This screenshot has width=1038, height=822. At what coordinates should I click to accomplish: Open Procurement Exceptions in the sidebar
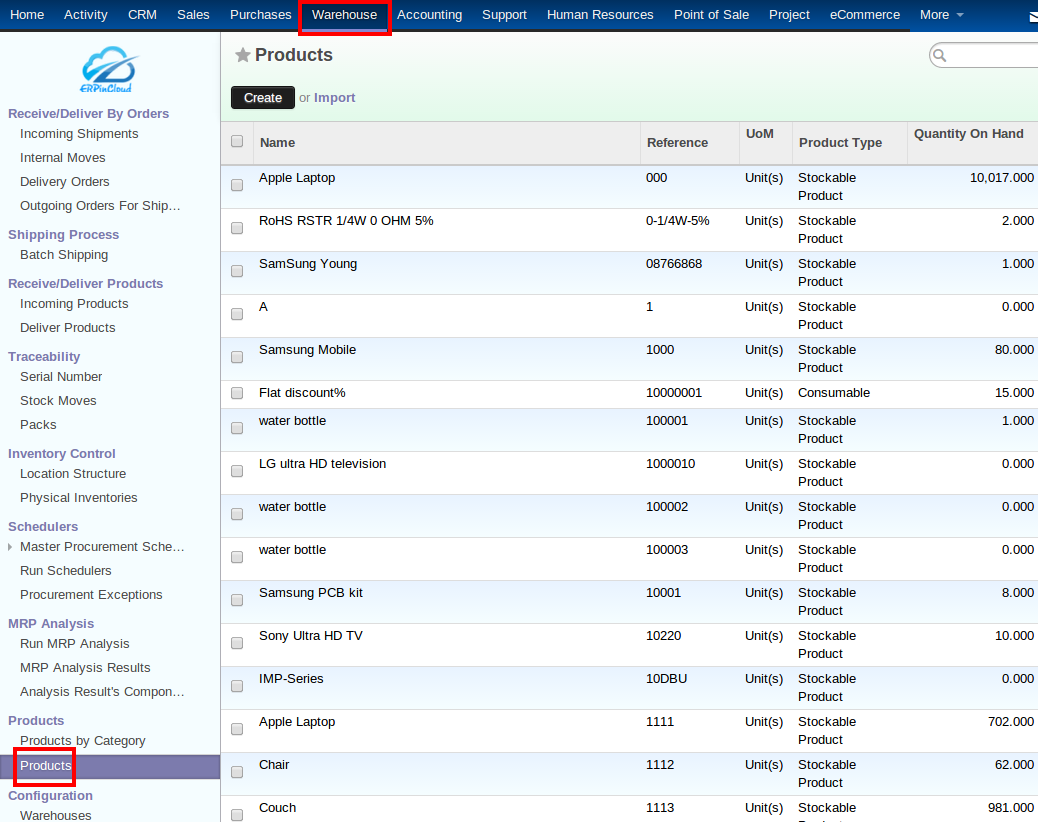[91, 594]
